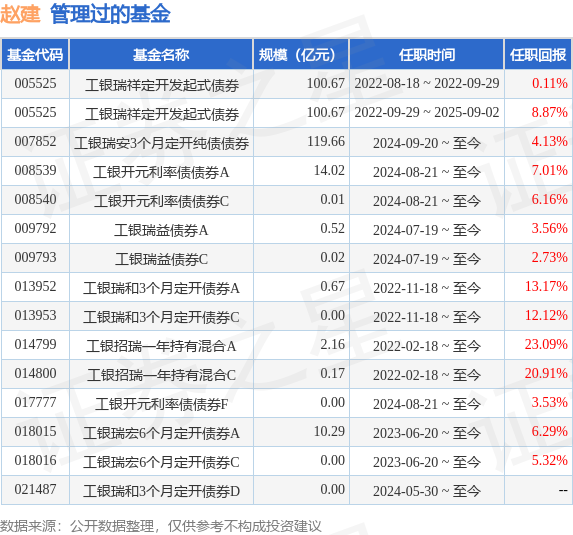Click the 7.01% return value
This screenshot has width=573, height=535.
click(550, 171)
